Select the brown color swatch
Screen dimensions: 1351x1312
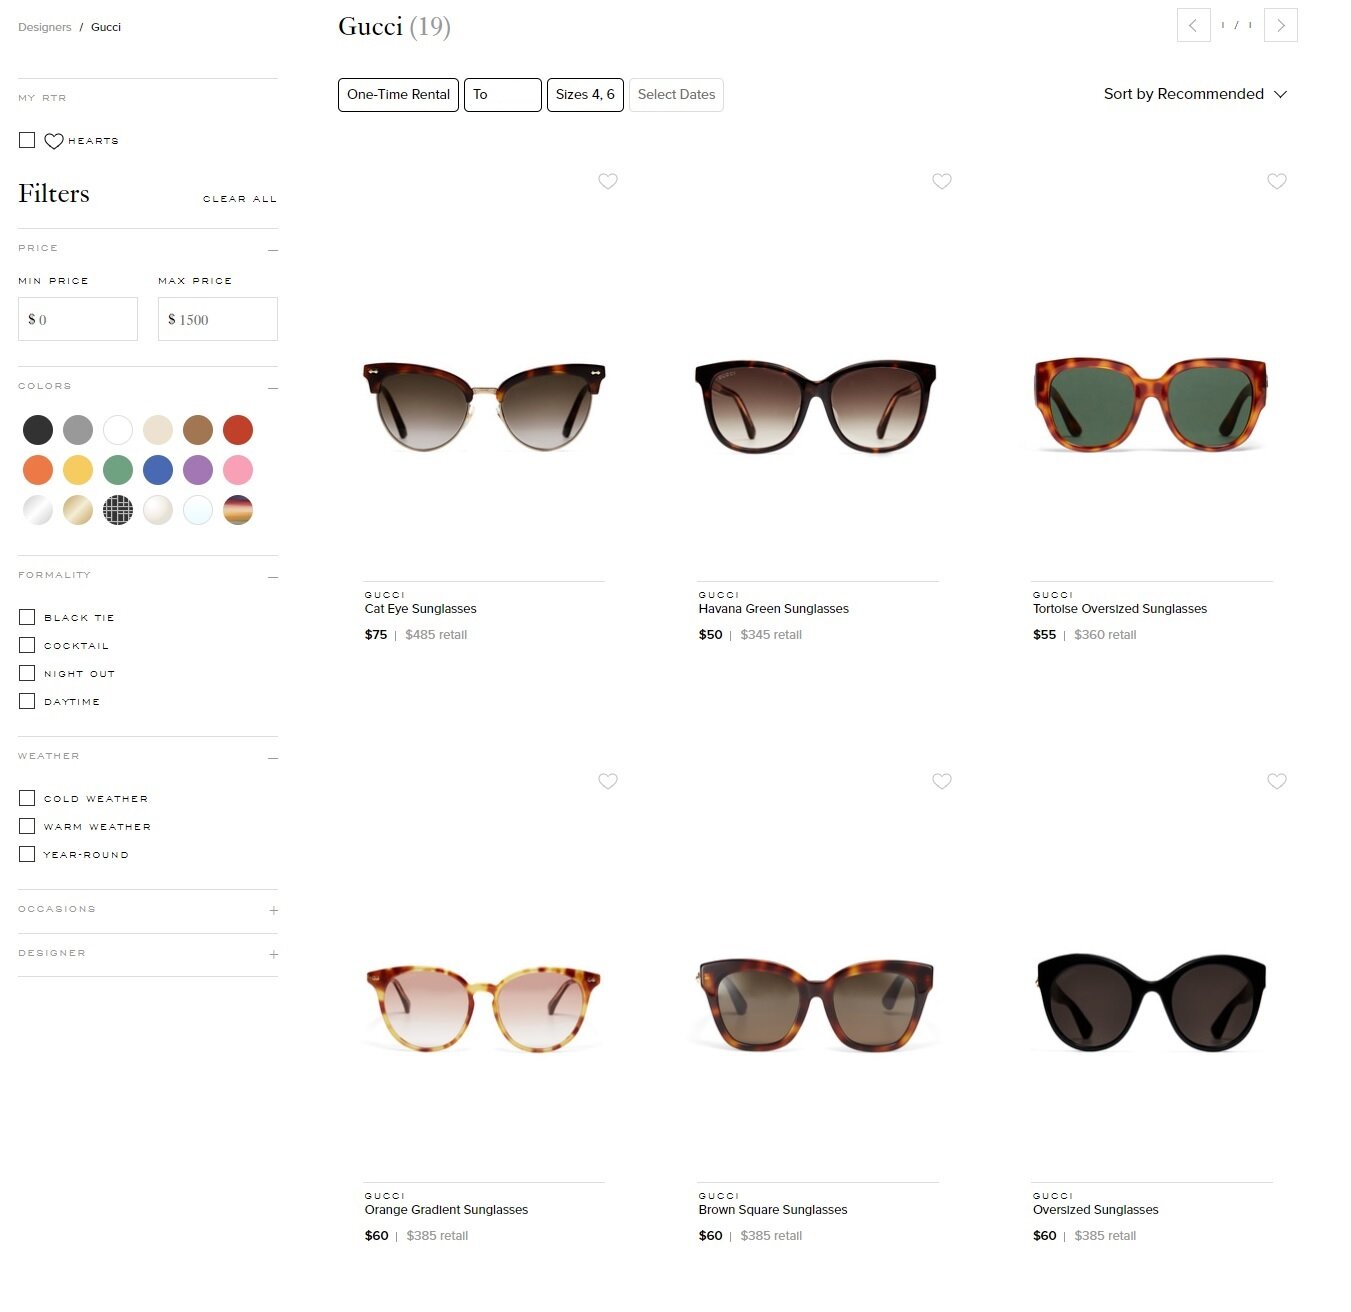click(198, 430)
